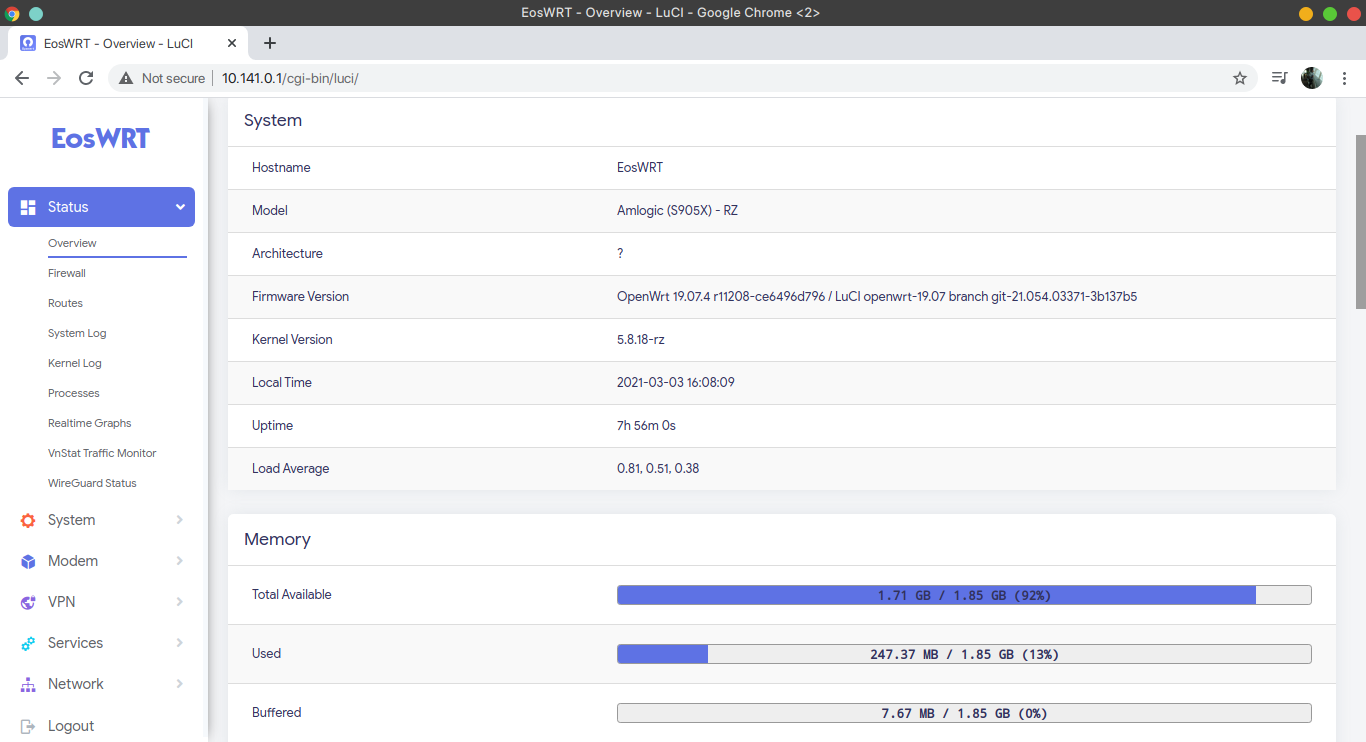
Task: Click the Not secure warning icon
Action: [x=126, y=78]
